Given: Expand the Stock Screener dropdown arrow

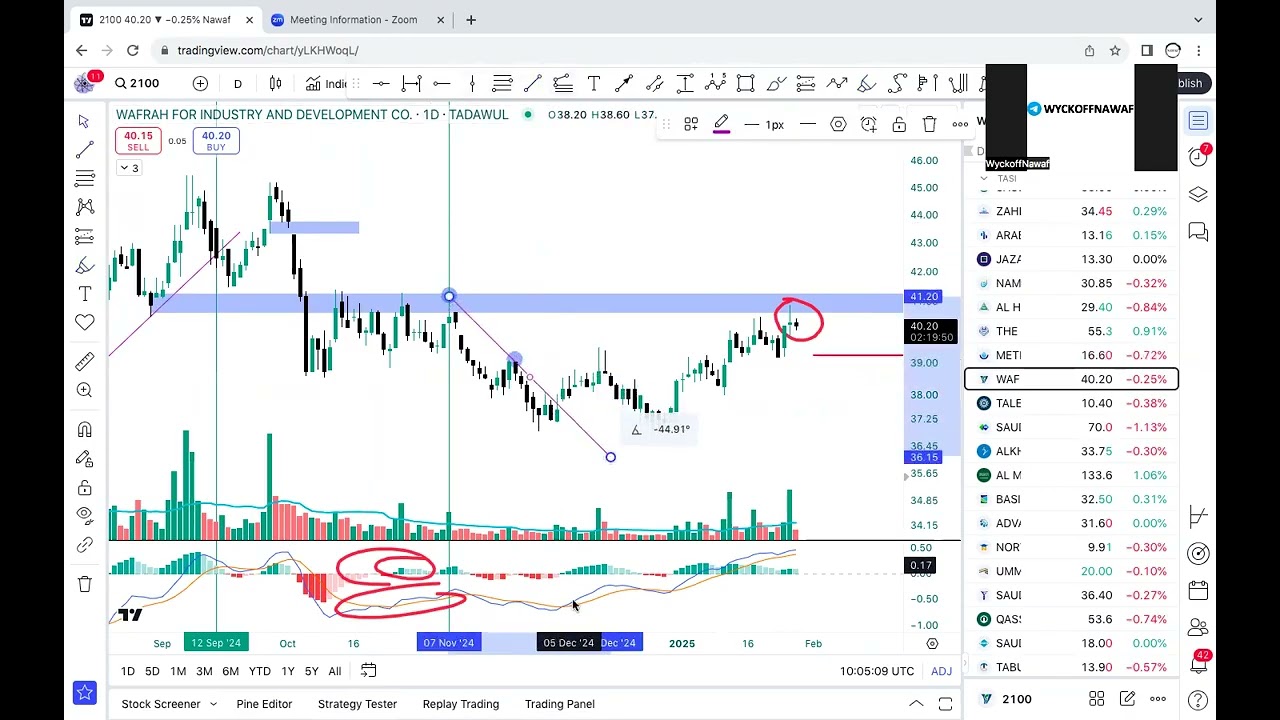Looking at the screenshot, I should pos(214,704).
